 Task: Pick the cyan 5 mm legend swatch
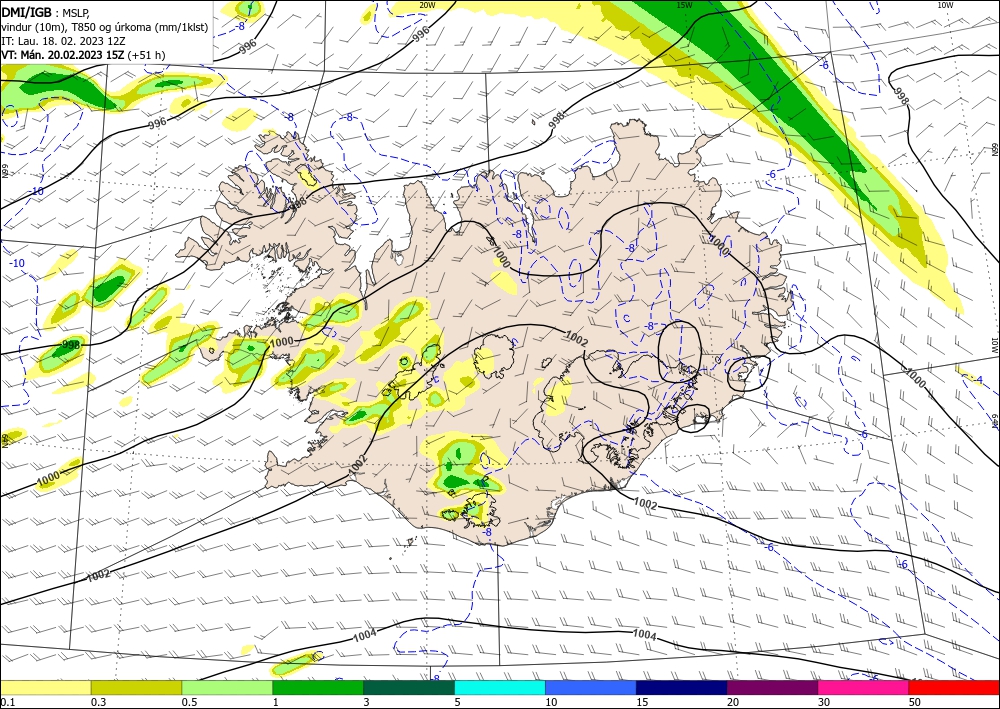[499, 687]
